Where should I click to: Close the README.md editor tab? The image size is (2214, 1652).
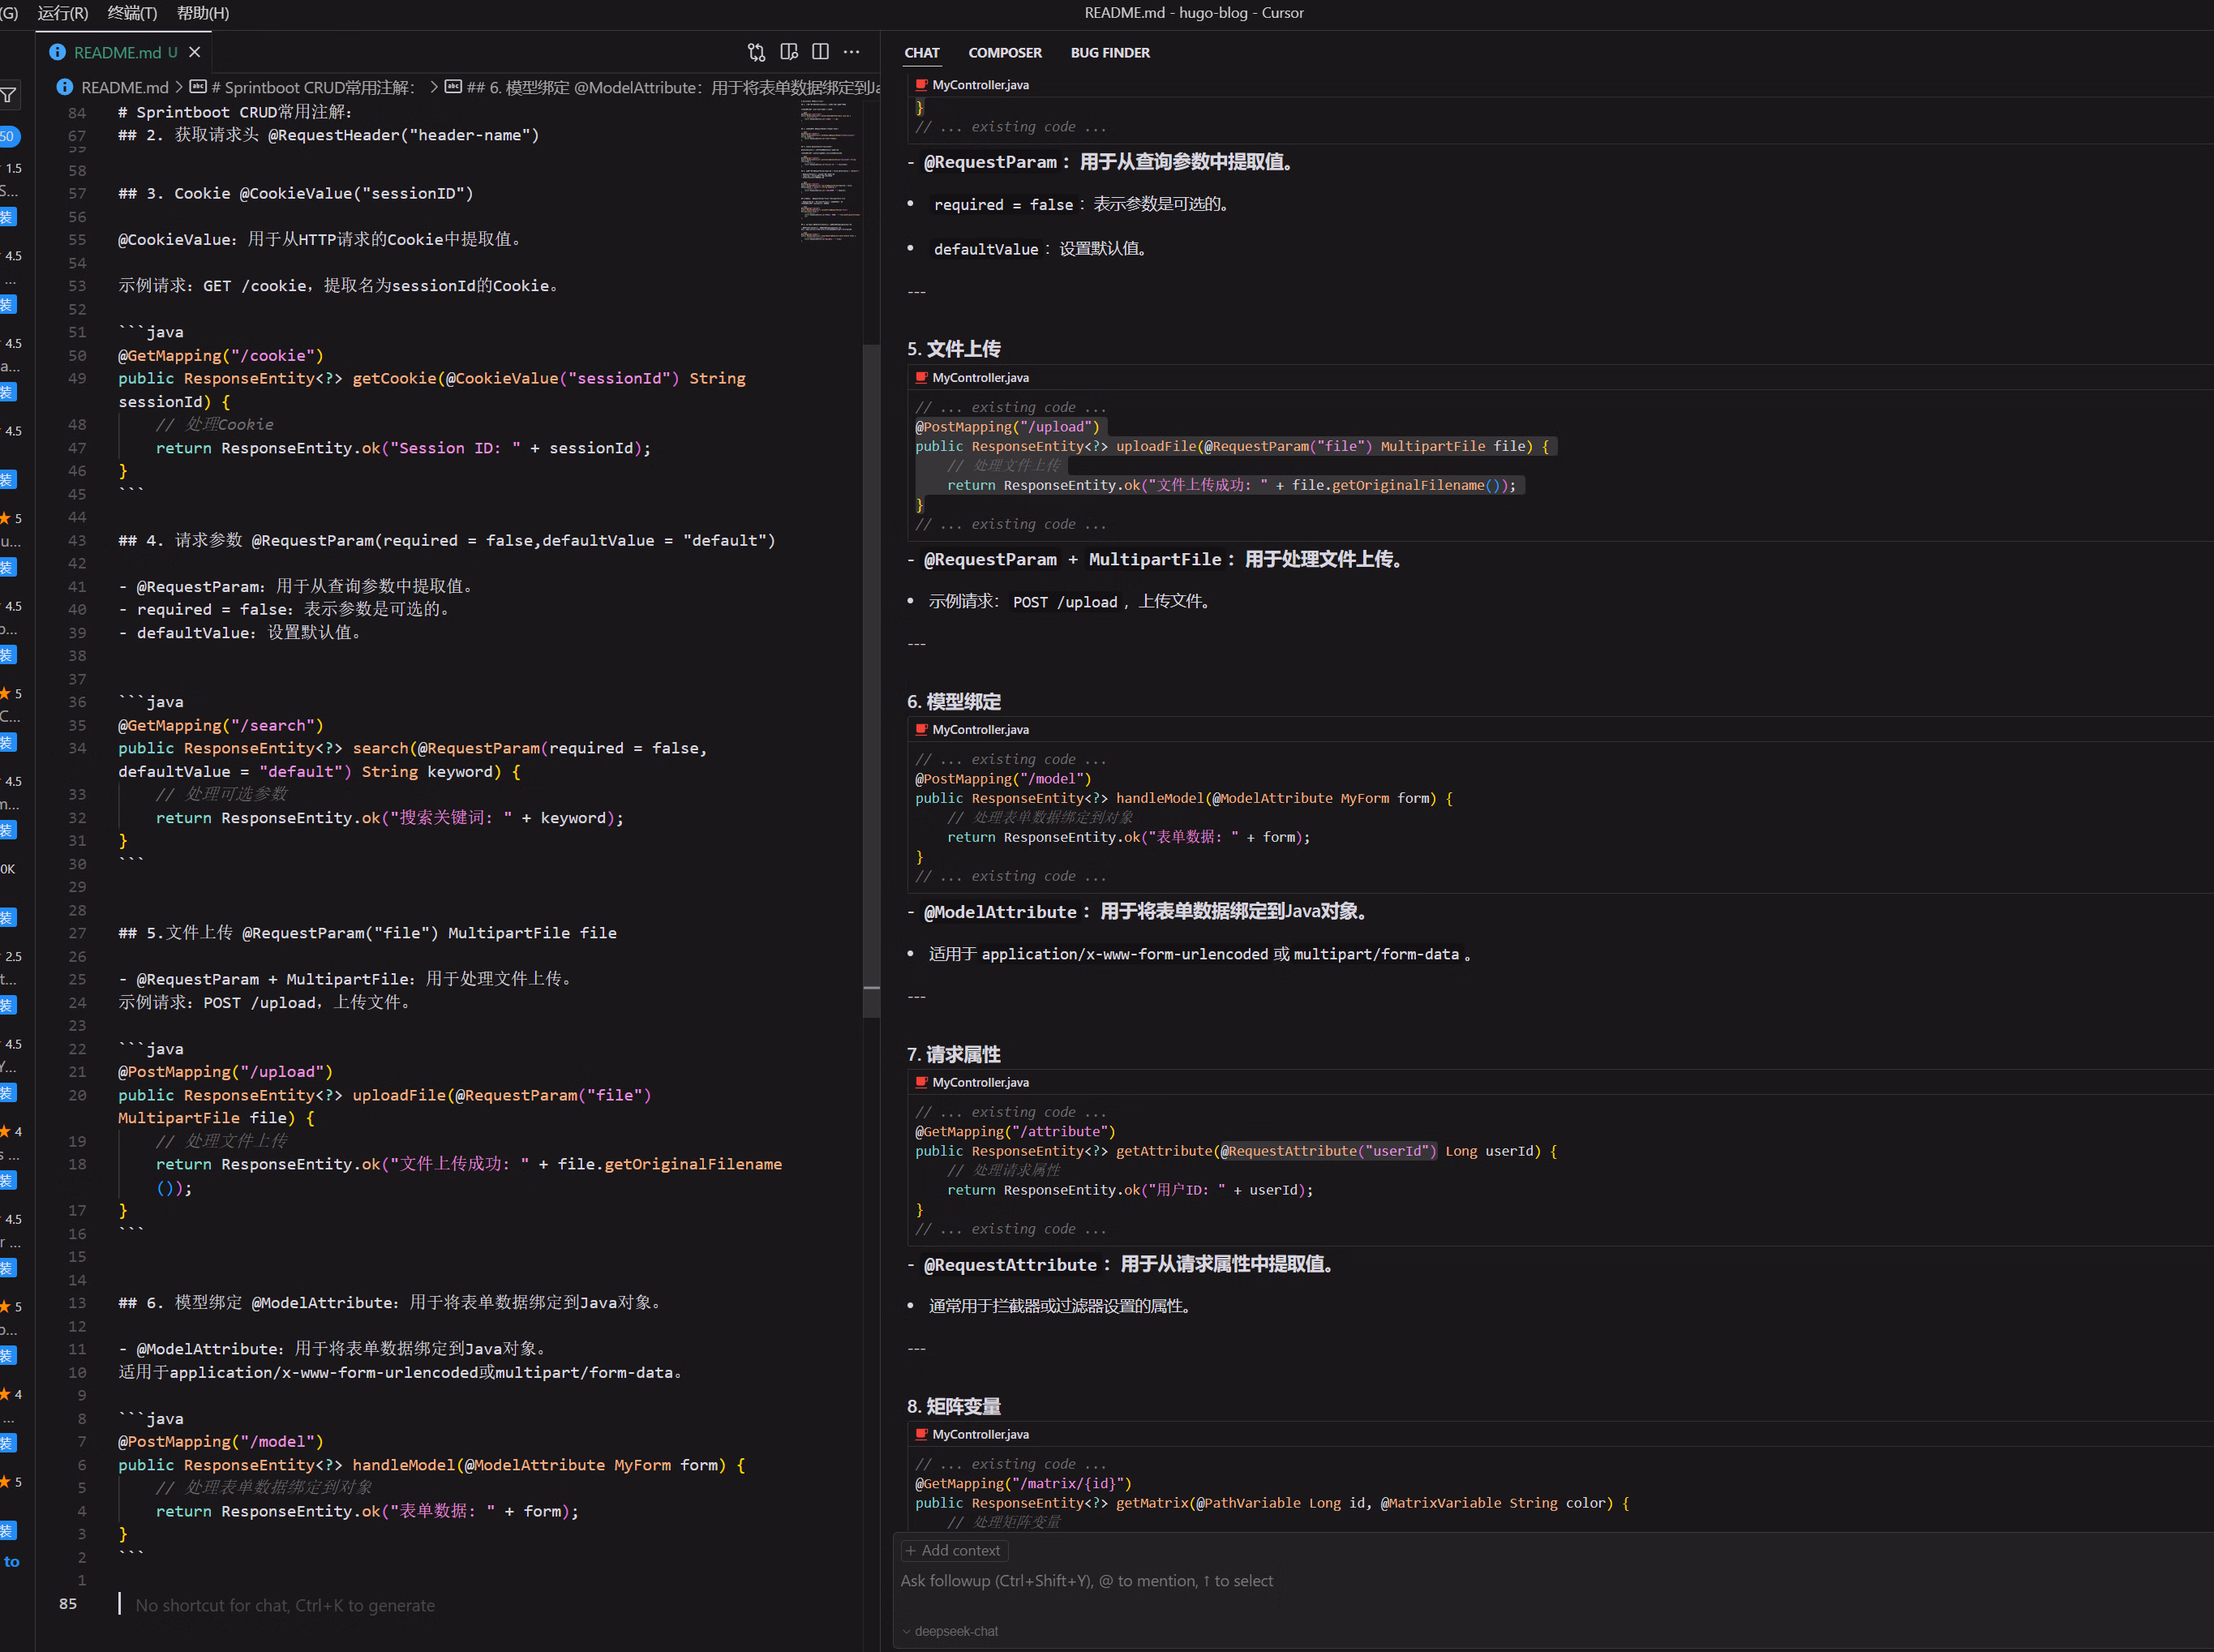tap(195, 52)
